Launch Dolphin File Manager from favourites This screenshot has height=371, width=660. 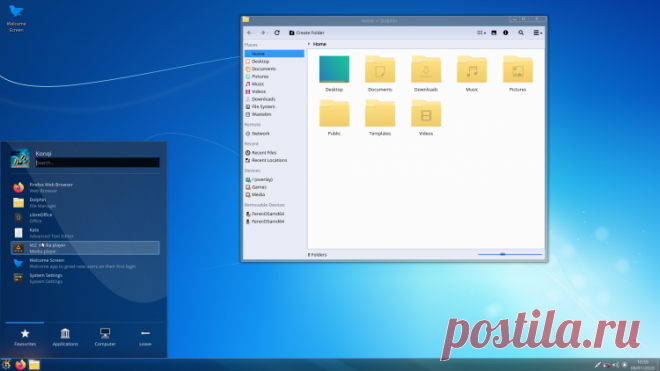(85, 203)
